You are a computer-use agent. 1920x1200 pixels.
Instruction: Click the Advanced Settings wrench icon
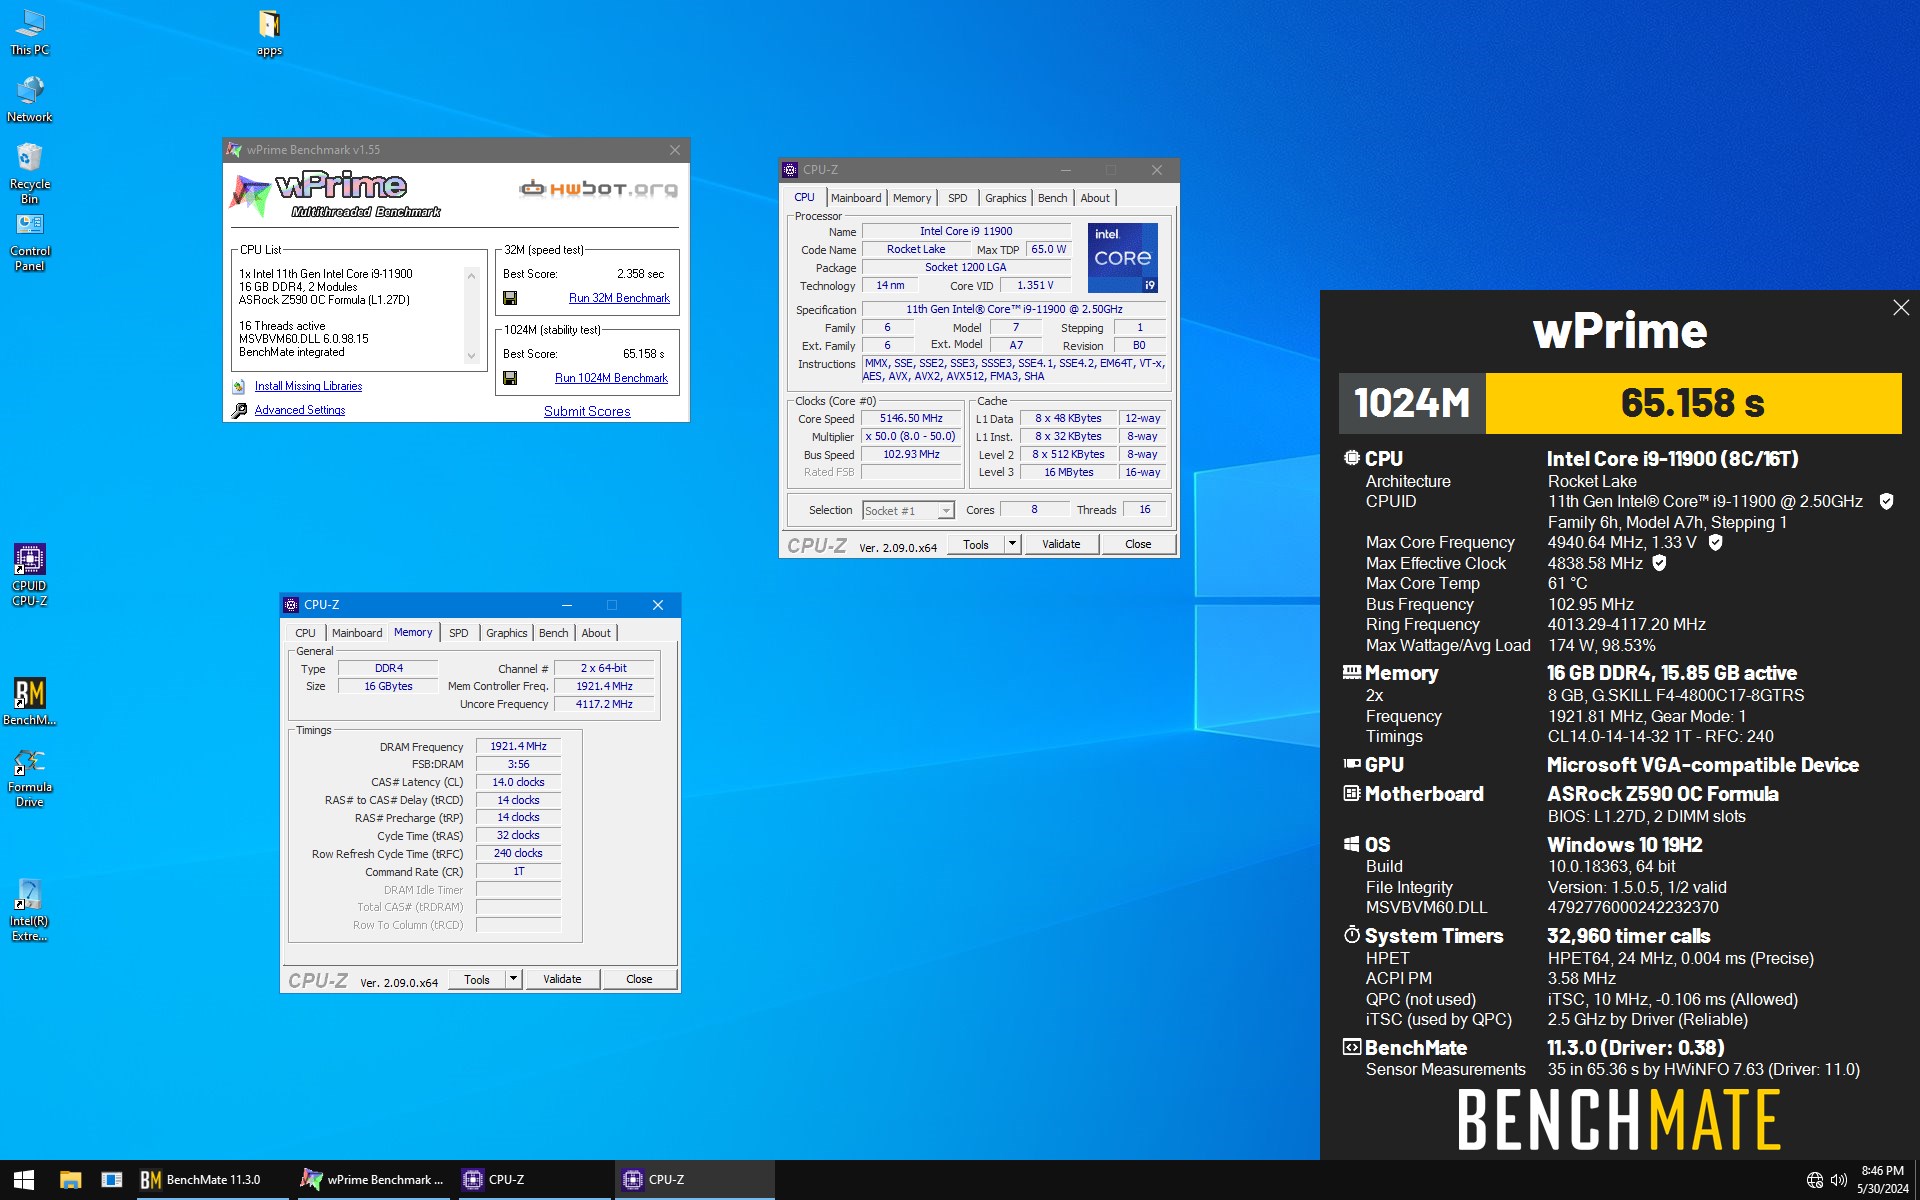coord(239,410)
